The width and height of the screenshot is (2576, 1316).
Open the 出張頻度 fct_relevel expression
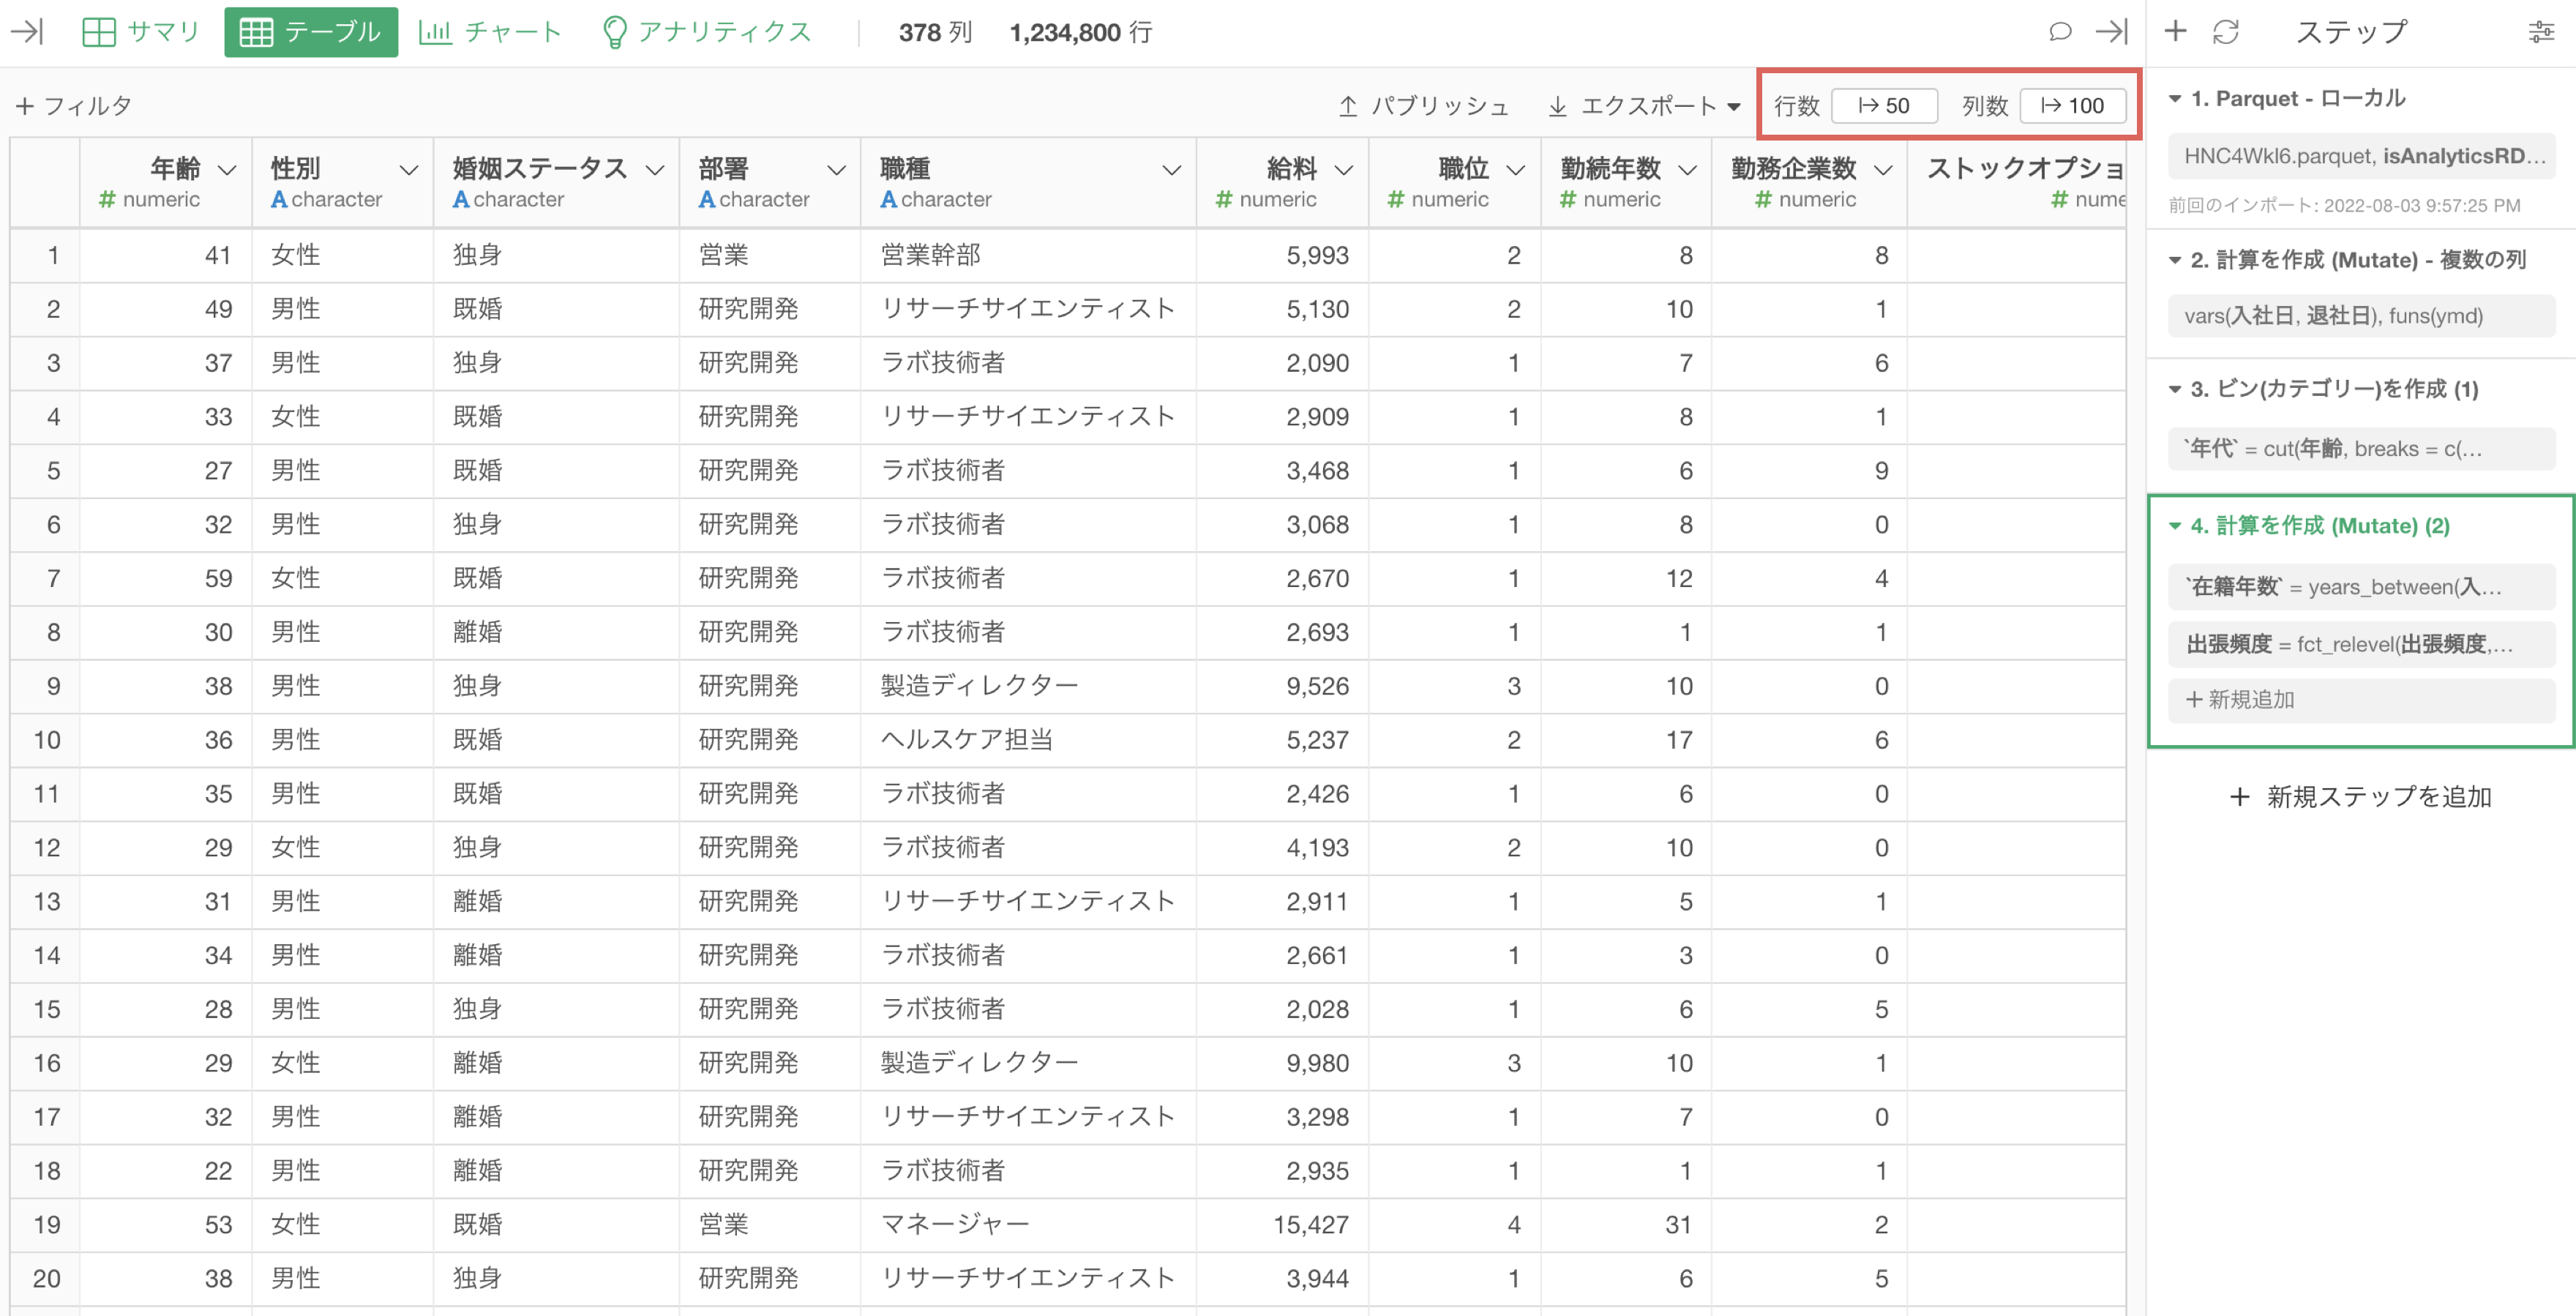(x=2362, y=644)
